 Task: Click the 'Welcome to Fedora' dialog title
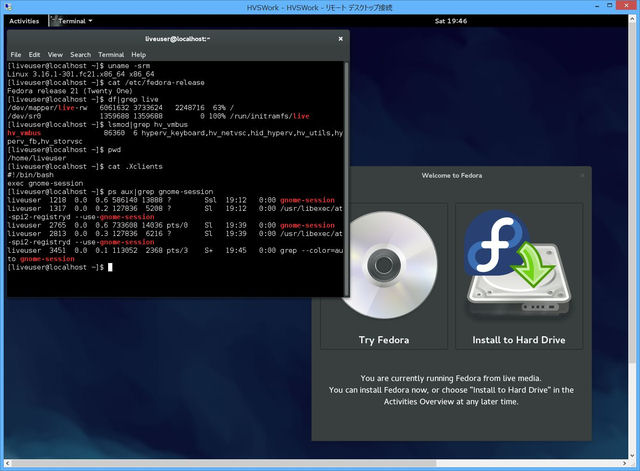[x=452, y=176]
